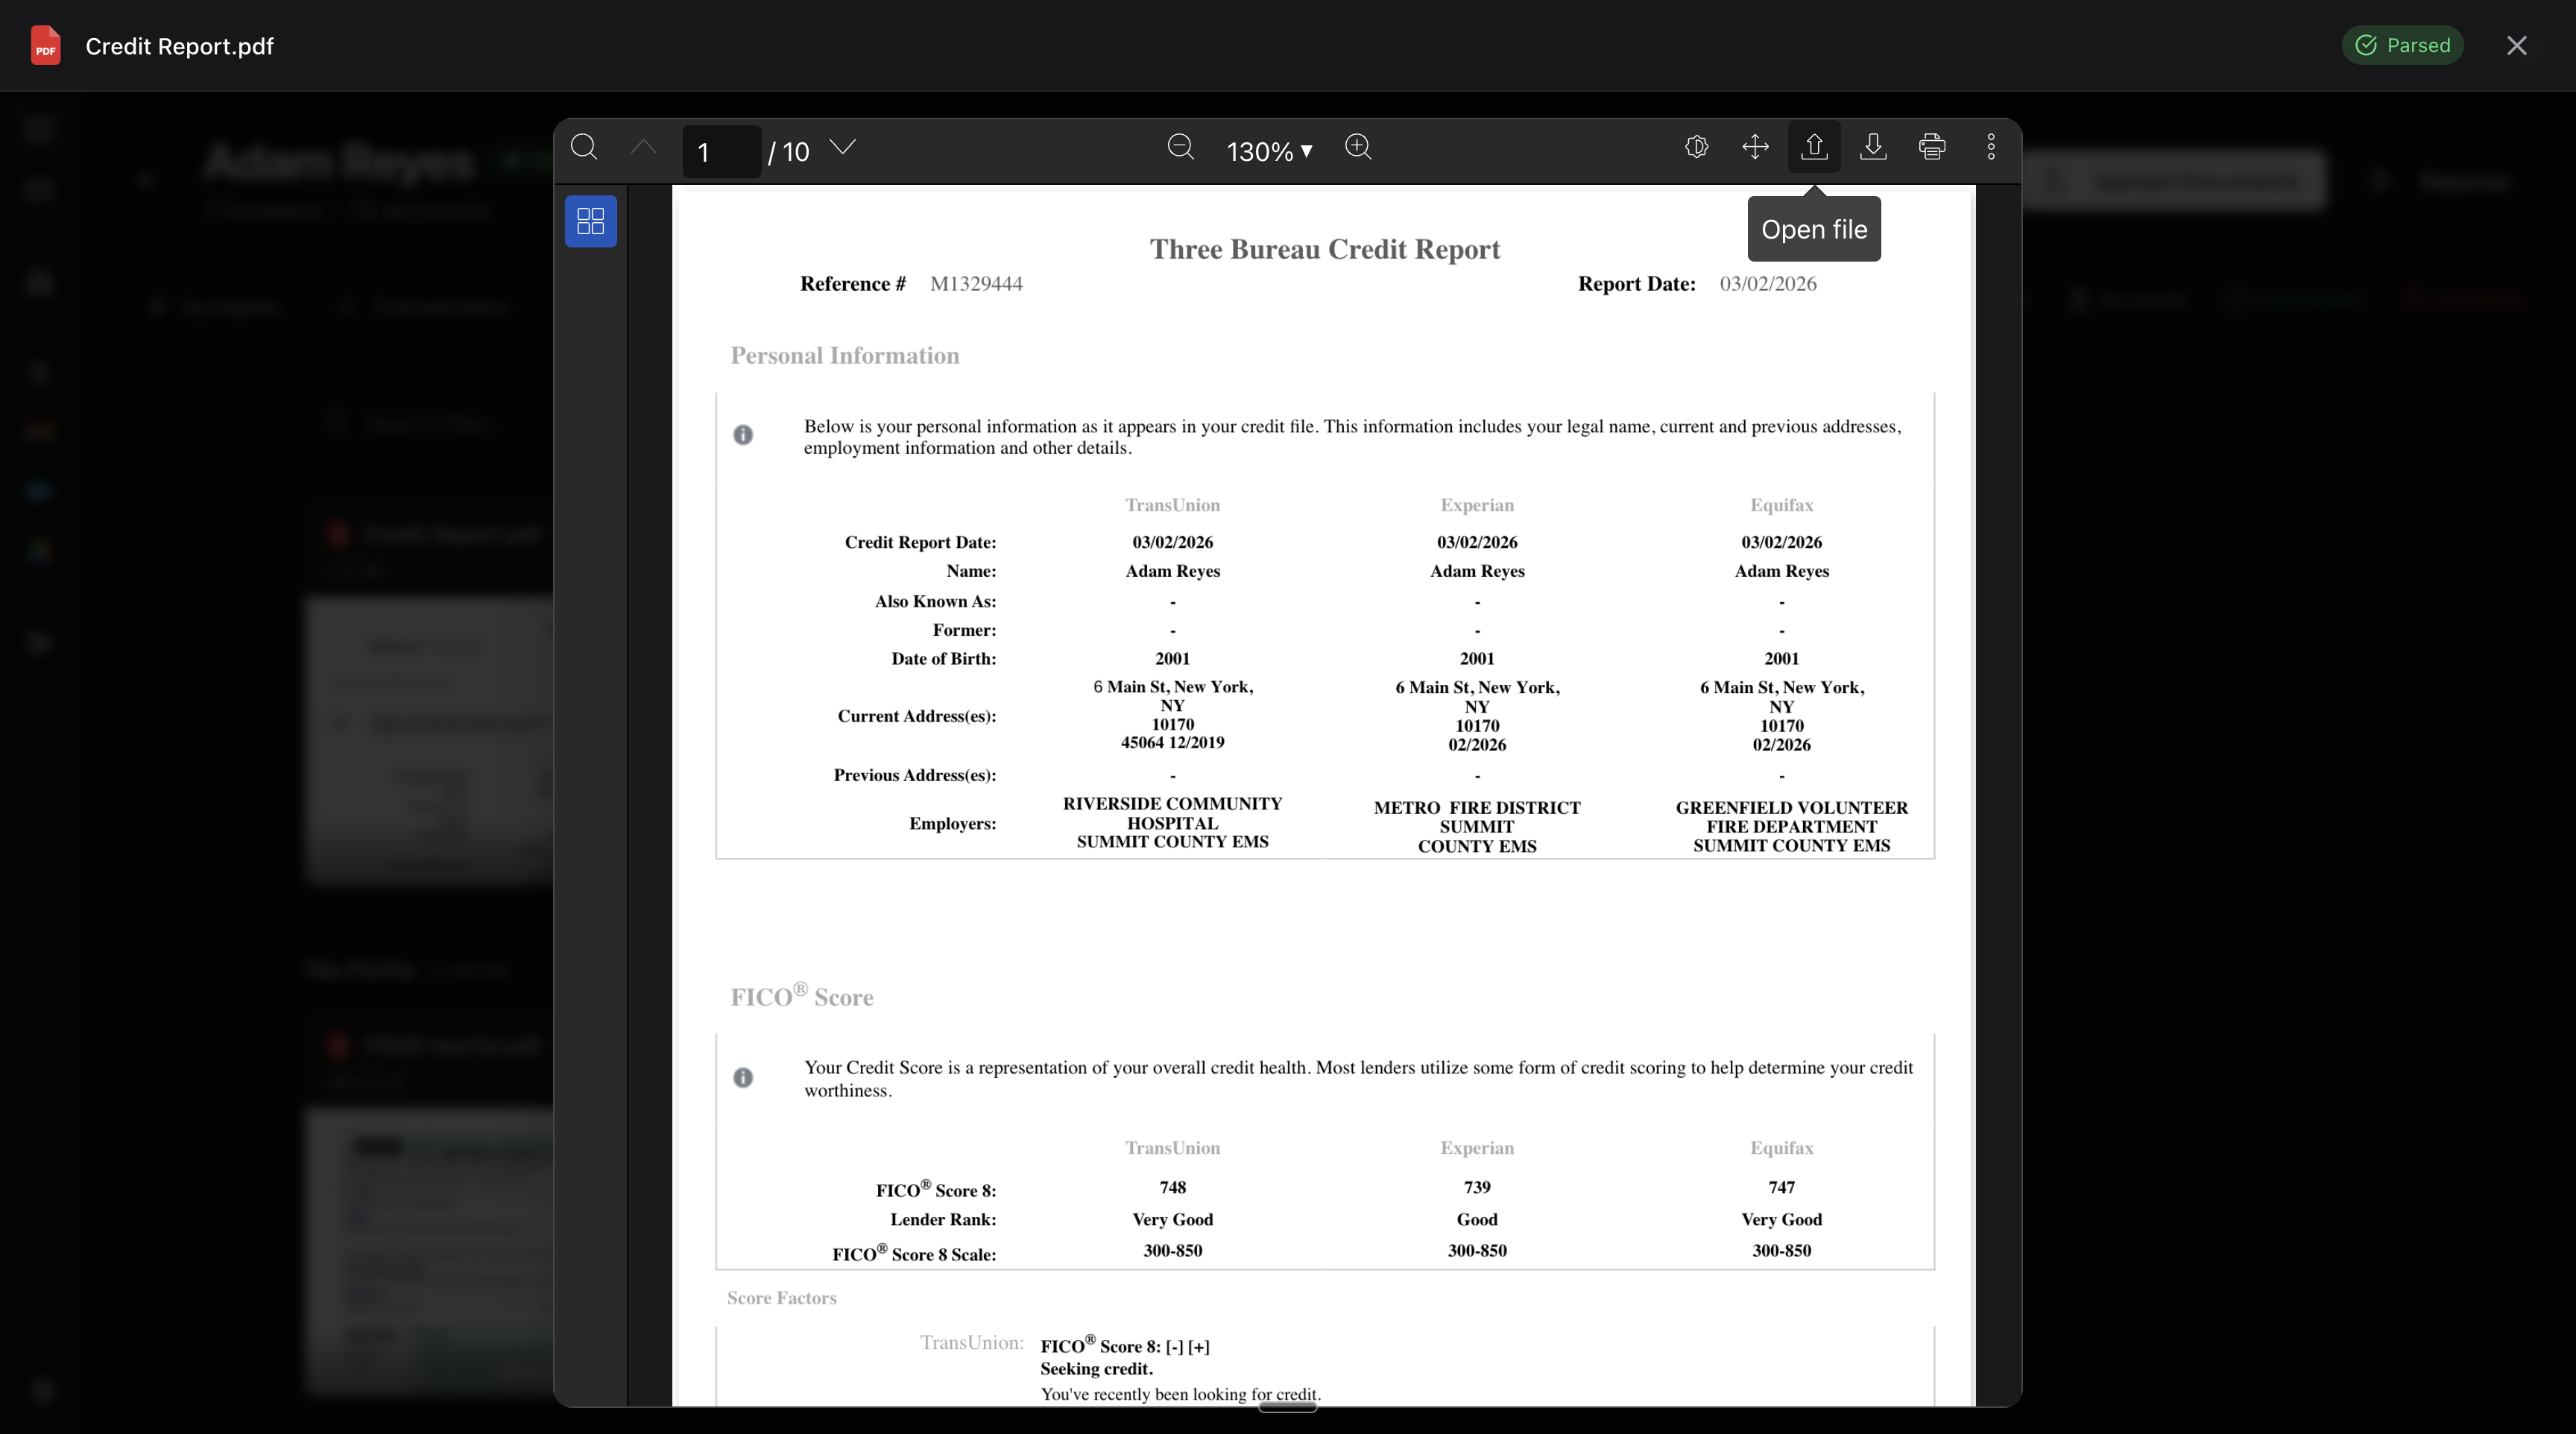Expand the page navigation dropdown chevron
Image resolution: width=2576 pixels, height=1434 pixels.
point(843,147)
